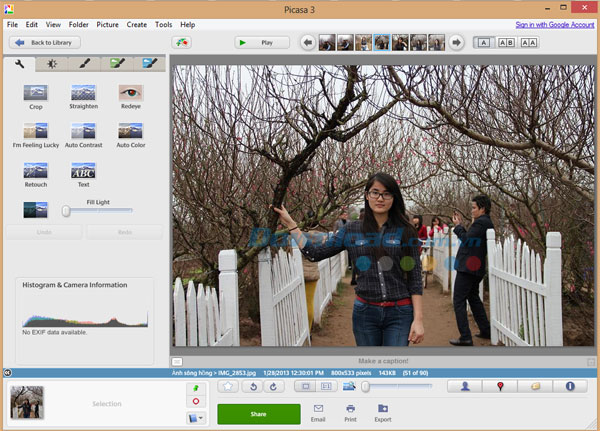This screenshot has width=600, height=431.
Task: Open the add-to-album dropdown in tray
Action: (196, 417)
